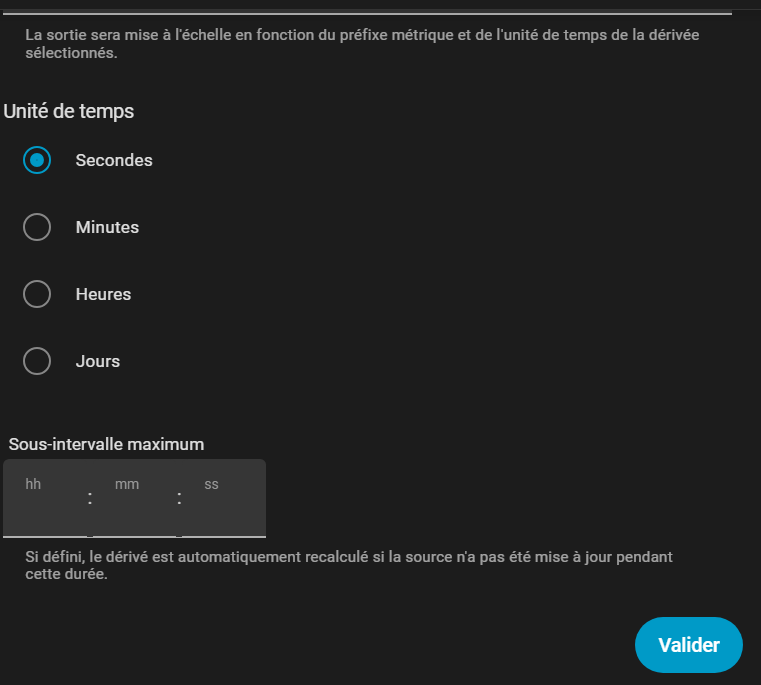Choose the Minutes radio option
This screenshot has height=685, width=761.
[37, 227]
